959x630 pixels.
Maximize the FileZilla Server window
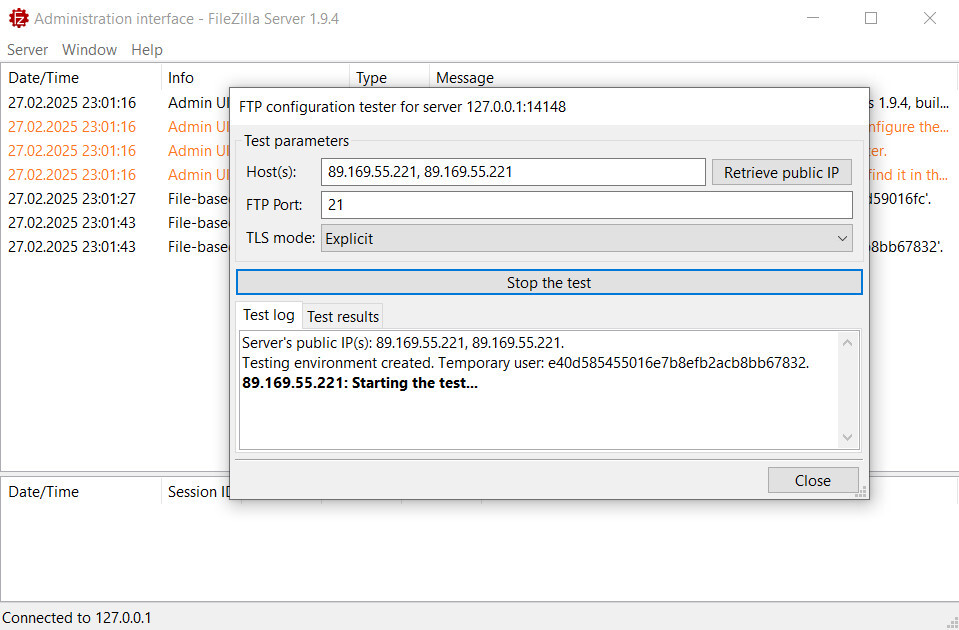point(871,18)
